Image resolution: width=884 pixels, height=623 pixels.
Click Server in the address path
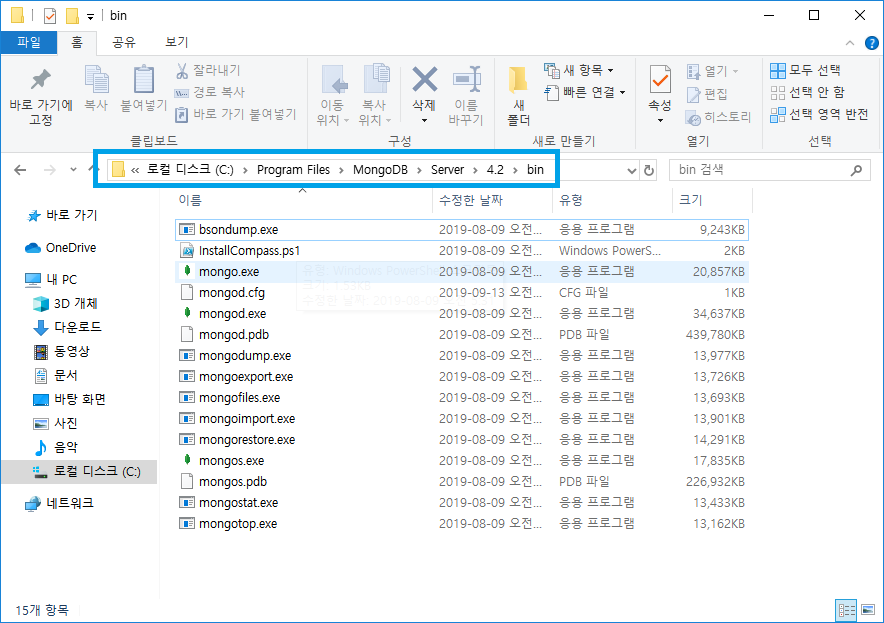pos(447,170)
